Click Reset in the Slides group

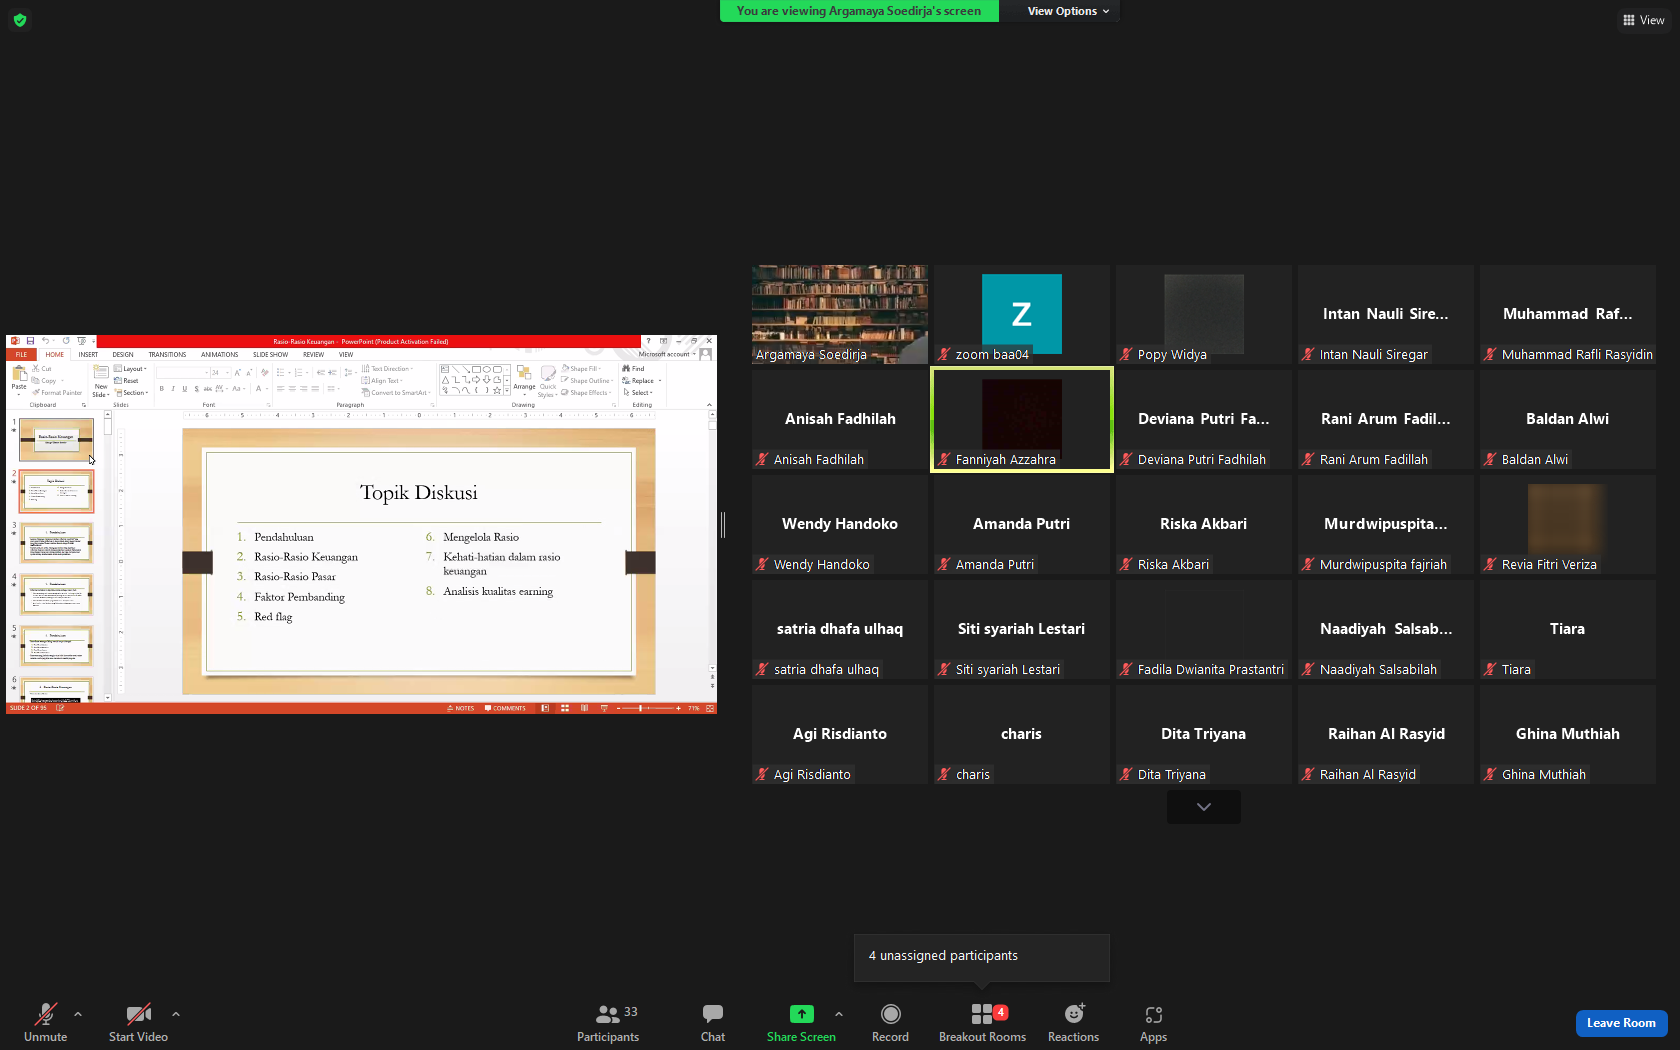coord(127,381)
